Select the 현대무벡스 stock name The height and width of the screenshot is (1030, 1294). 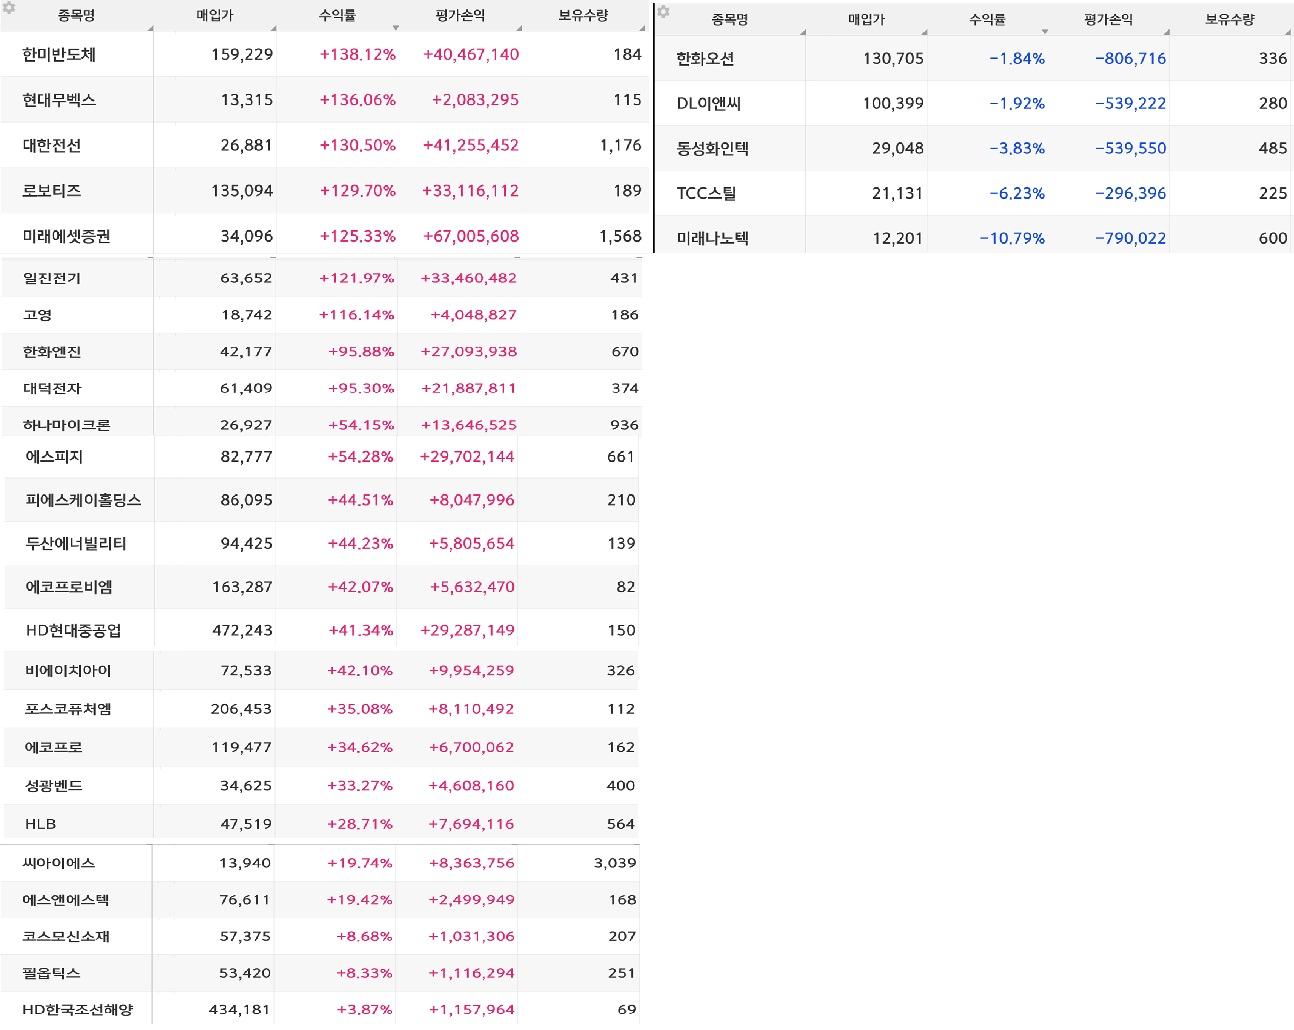tap(59, 100)
